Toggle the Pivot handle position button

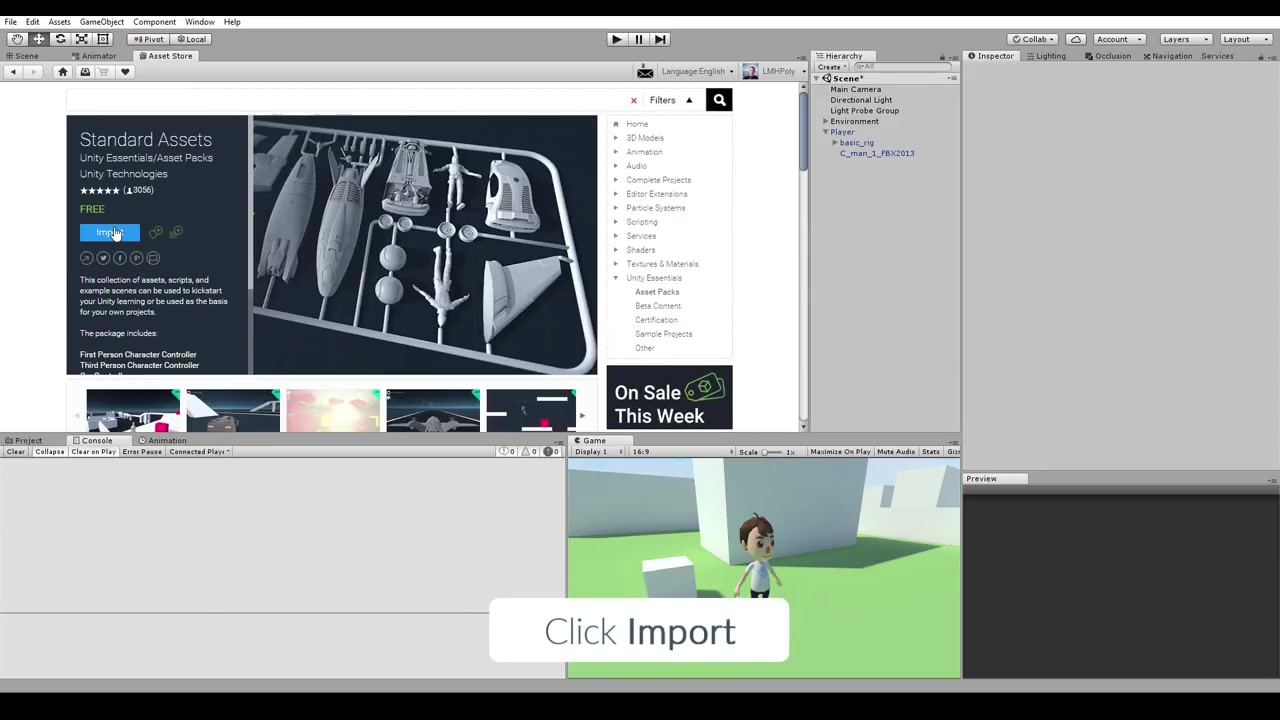point(147,39)
